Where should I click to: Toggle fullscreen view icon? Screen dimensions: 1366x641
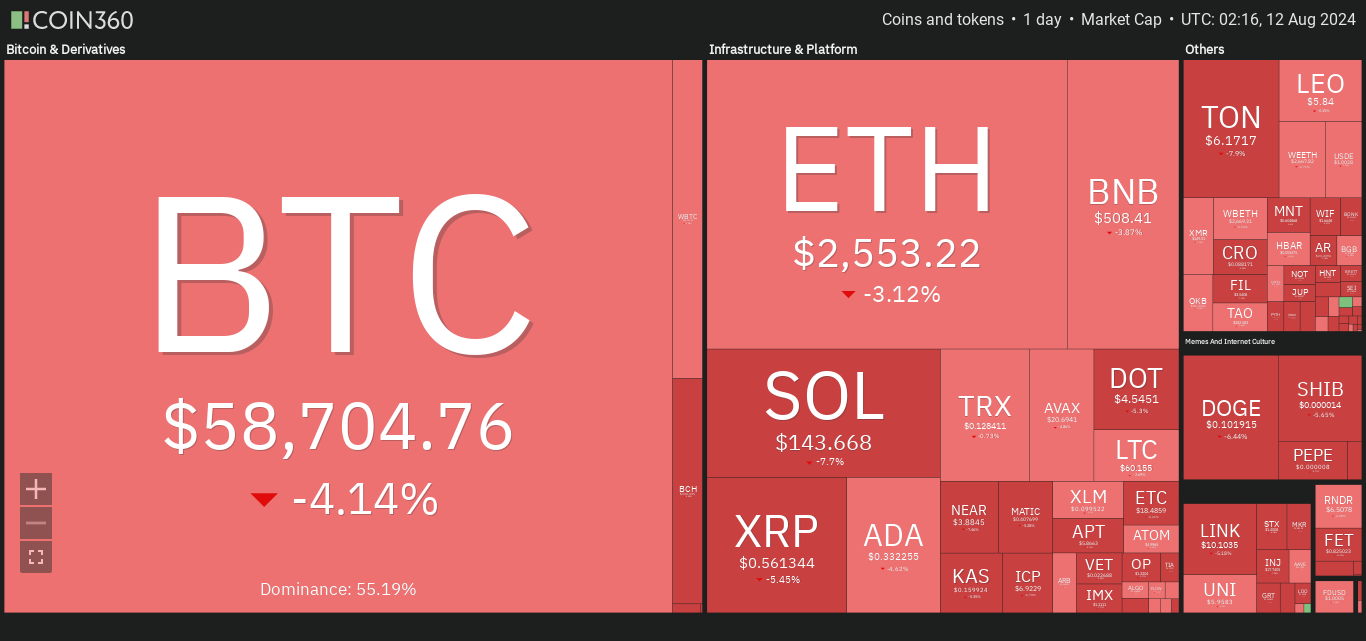point(36,557)
